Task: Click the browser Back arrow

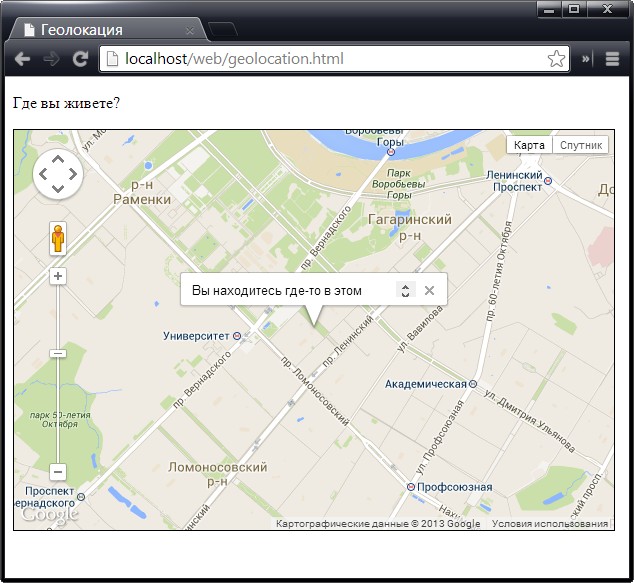Action: 22,59
